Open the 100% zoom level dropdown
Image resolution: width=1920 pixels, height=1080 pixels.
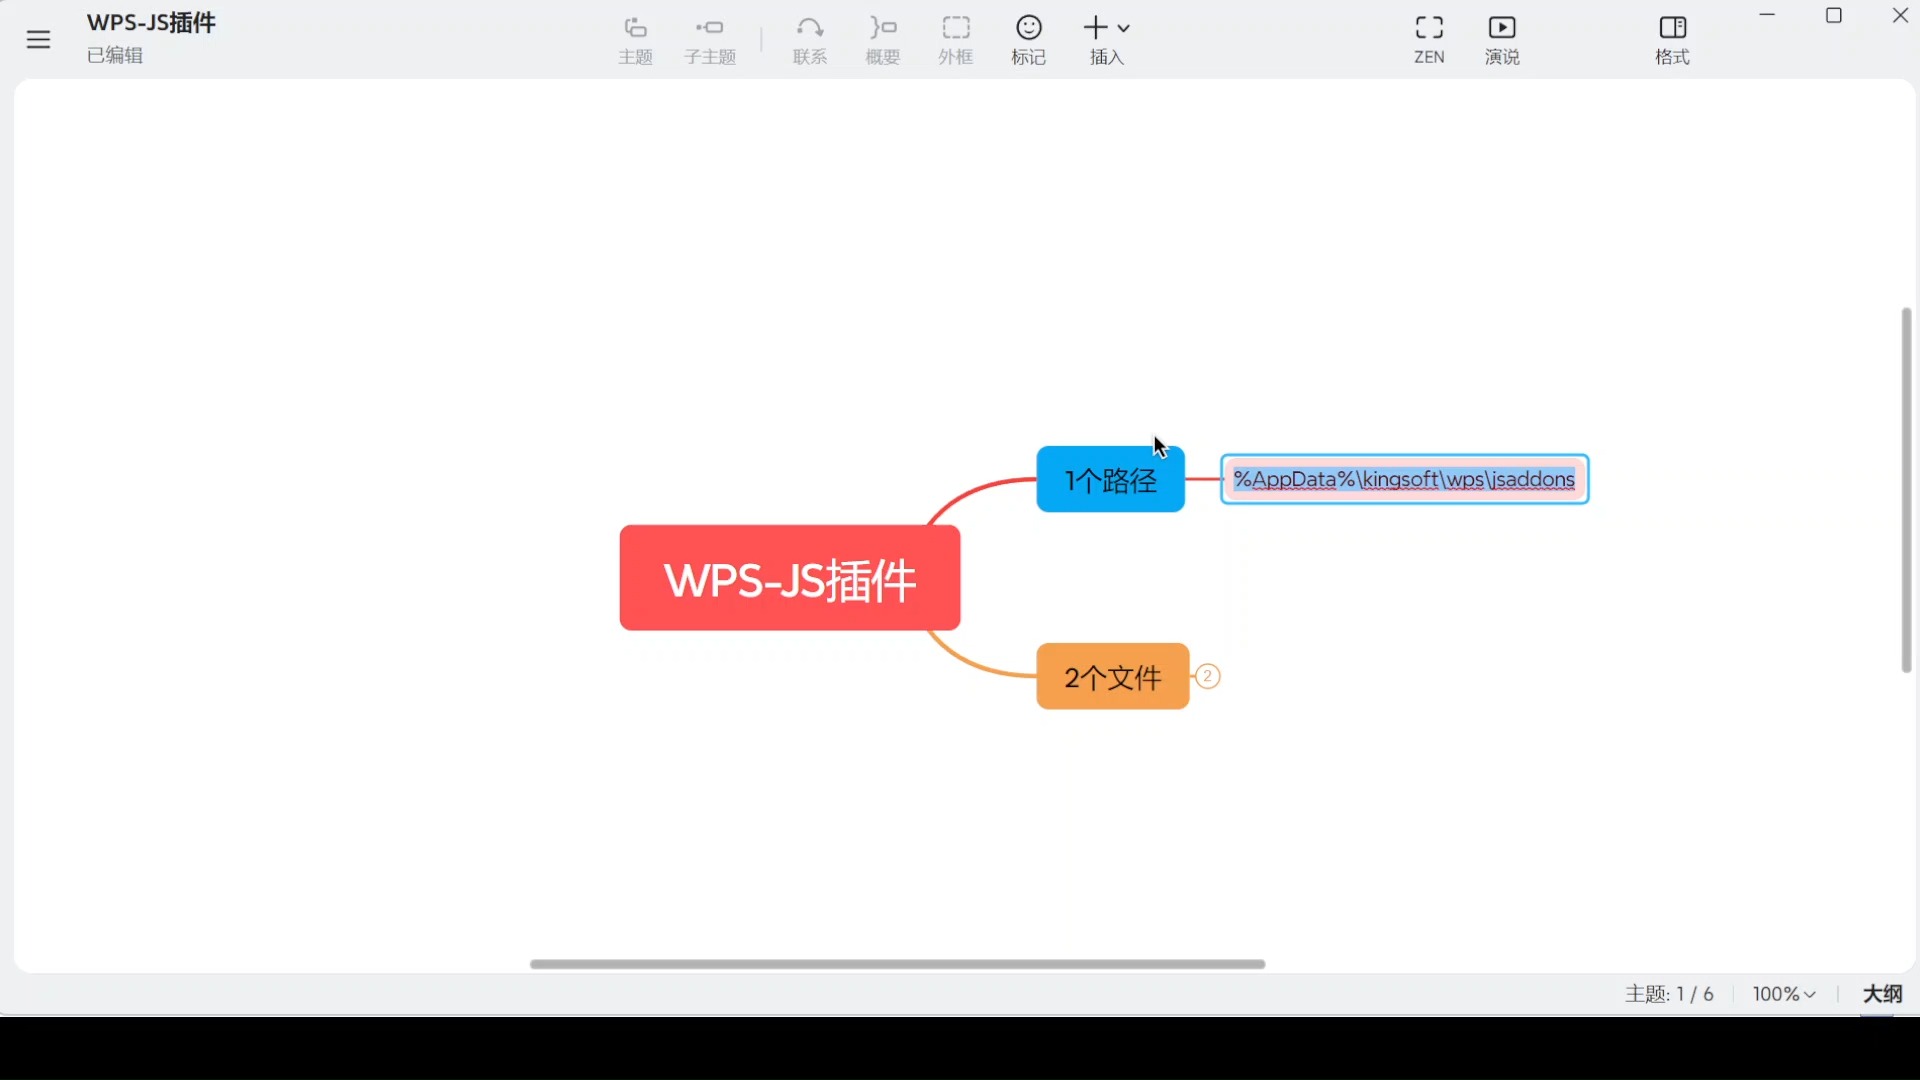[1784, 994]
